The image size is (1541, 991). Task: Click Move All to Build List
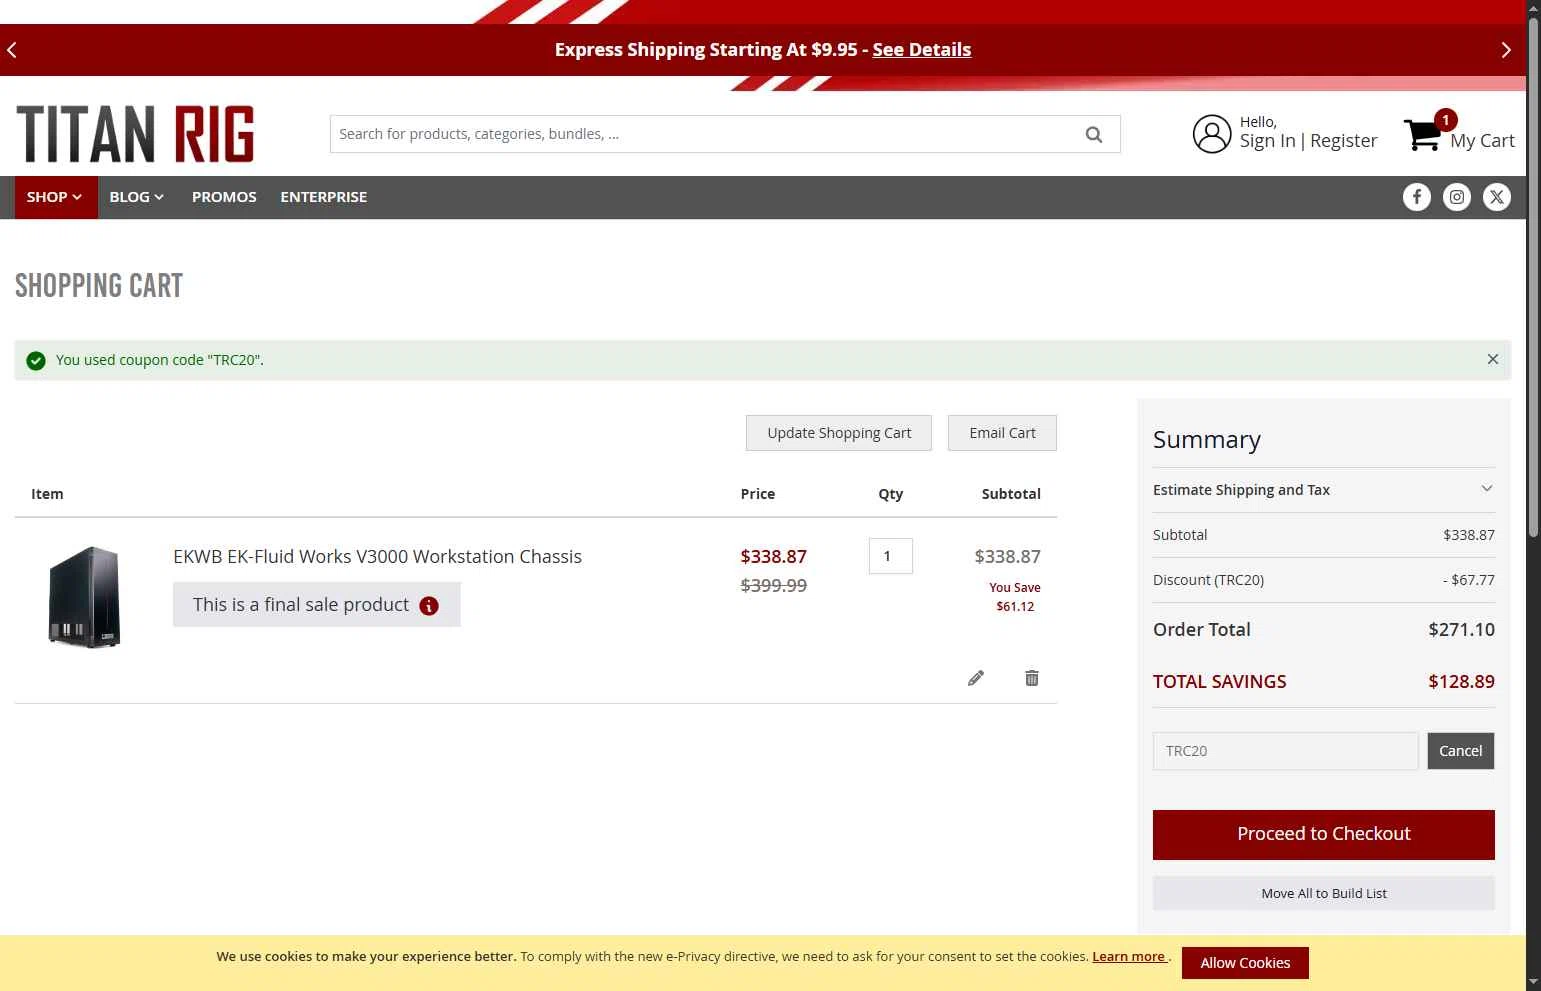[1324, 893]
